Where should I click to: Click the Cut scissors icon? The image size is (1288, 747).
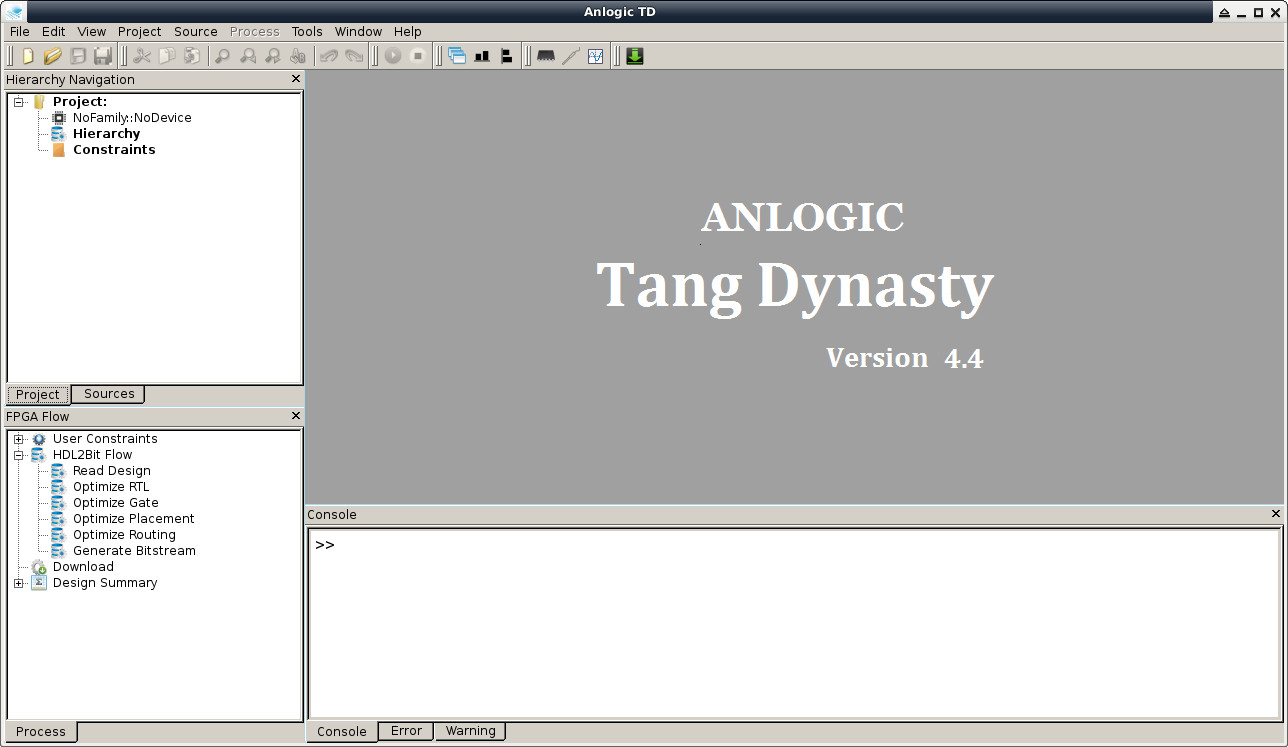tap(142, 56)
